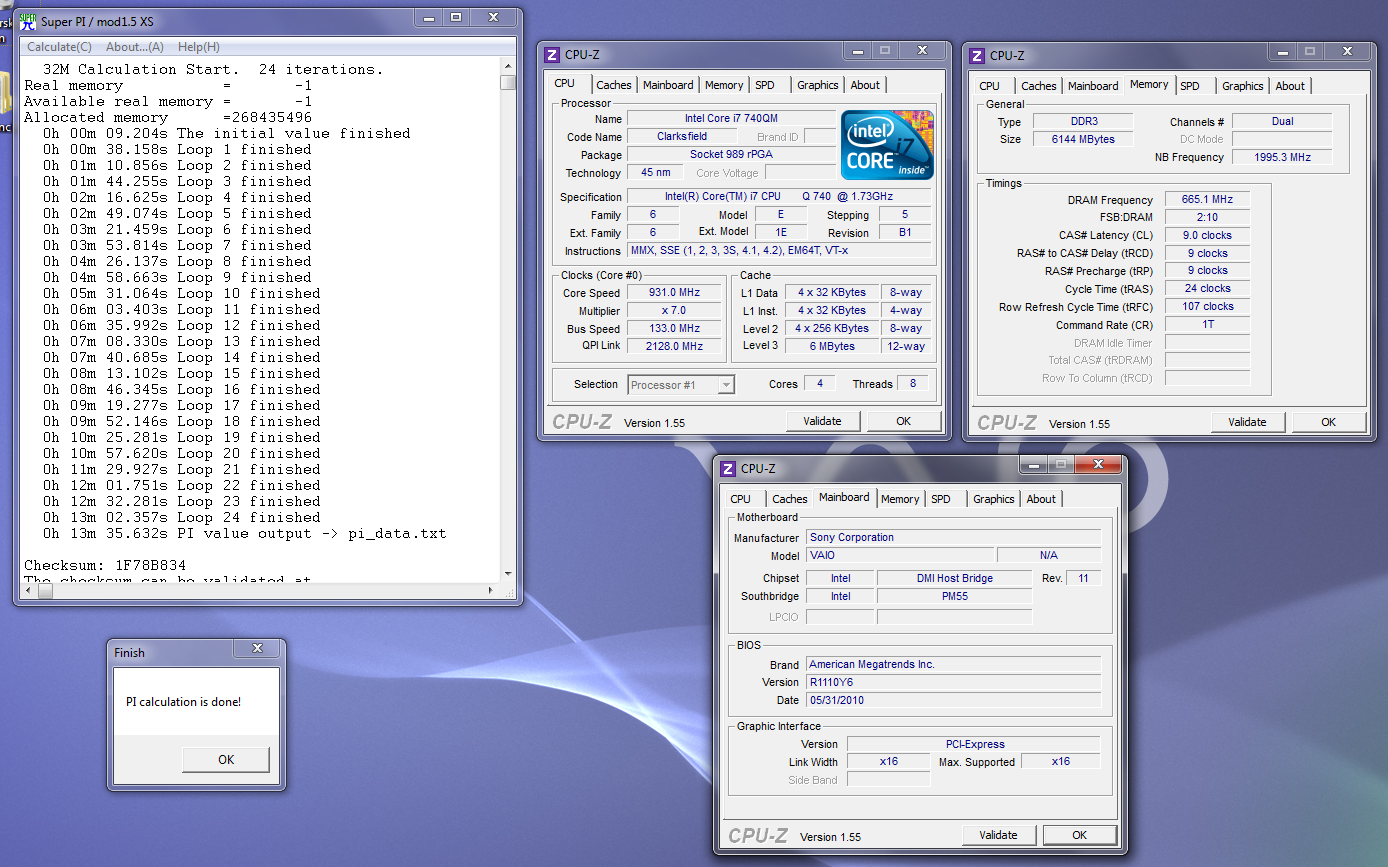Screen dimensions: 1388x867
Task: Click the BIOS Date value 05/31/2010
Action: [x=954, y=700]
